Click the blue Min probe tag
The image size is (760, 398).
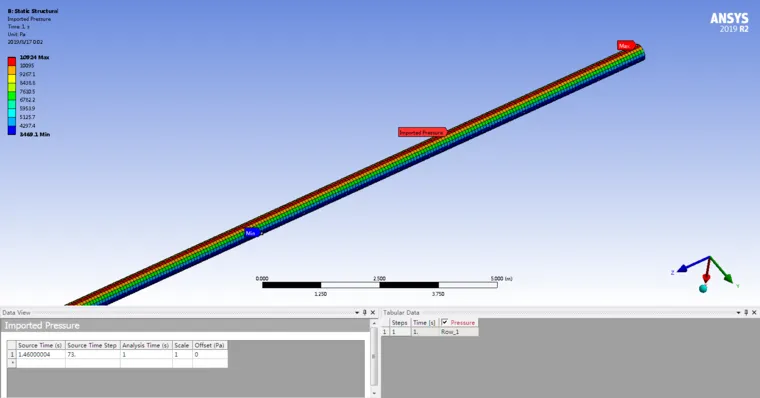pos(252,233)
